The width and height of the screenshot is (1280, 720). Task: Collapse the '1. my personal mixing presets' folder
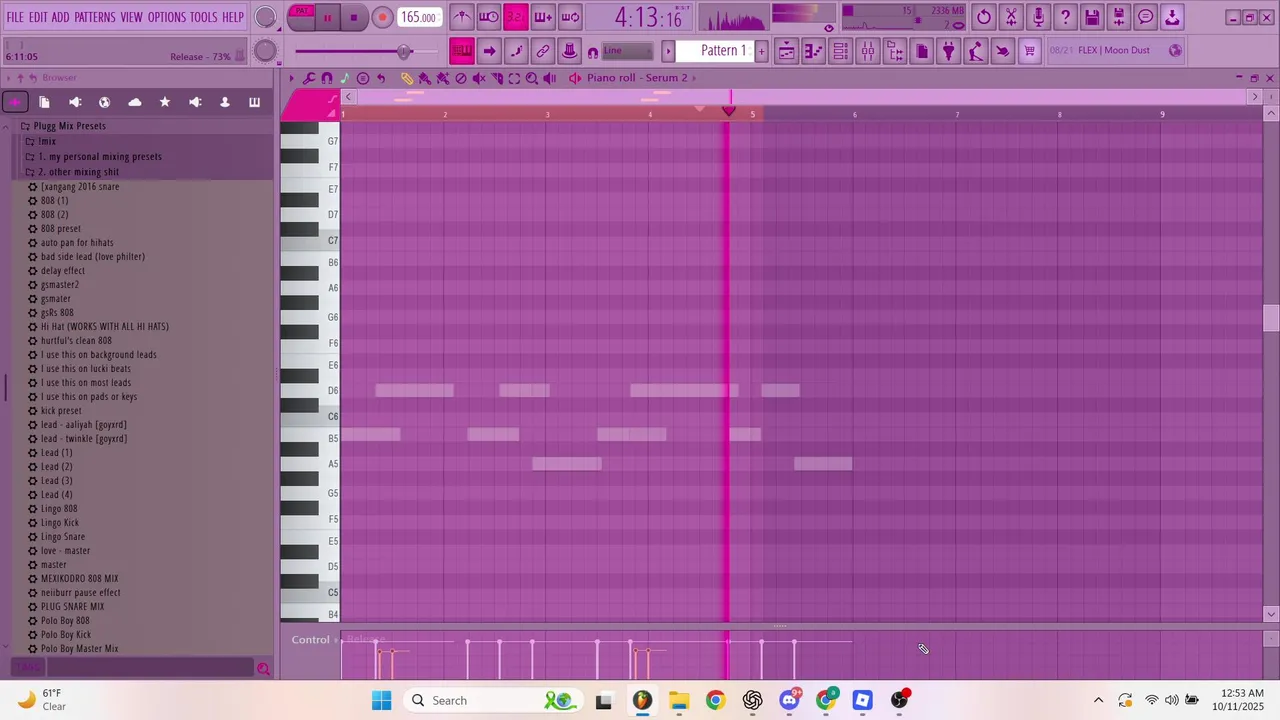click(x=94, y=156)
